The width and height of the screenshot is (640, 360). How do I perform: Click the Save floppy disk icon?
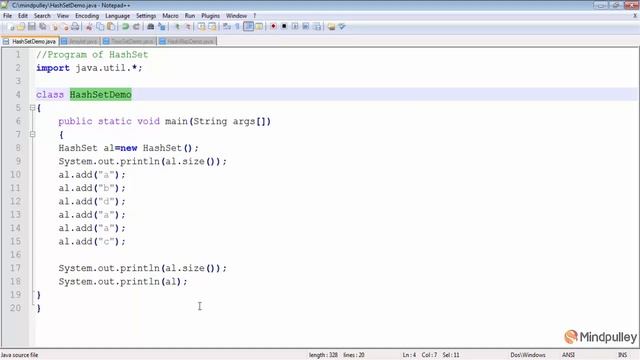coord(32,27)
